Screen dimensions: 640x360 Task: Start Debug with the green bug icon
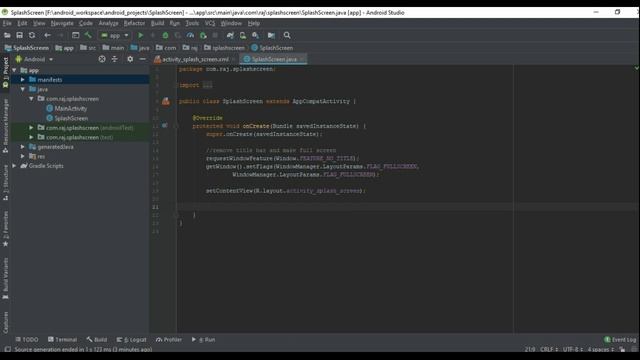point(165,36)
